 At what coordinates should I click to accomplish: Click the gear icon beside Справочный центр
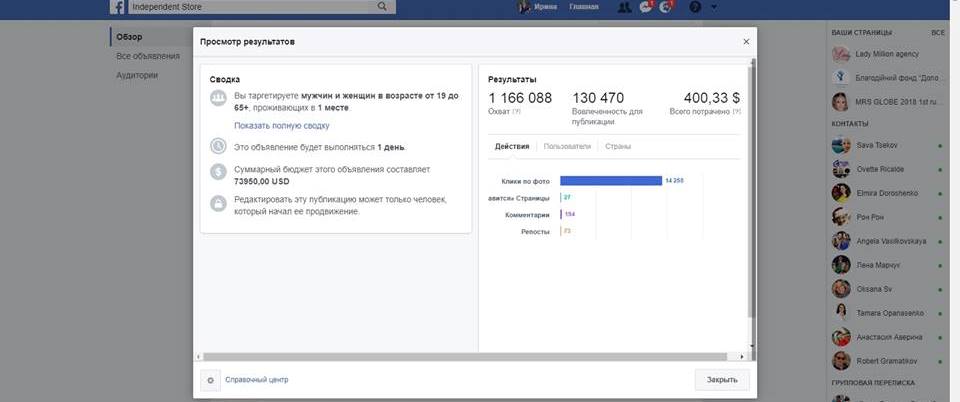tap(210, 380)
